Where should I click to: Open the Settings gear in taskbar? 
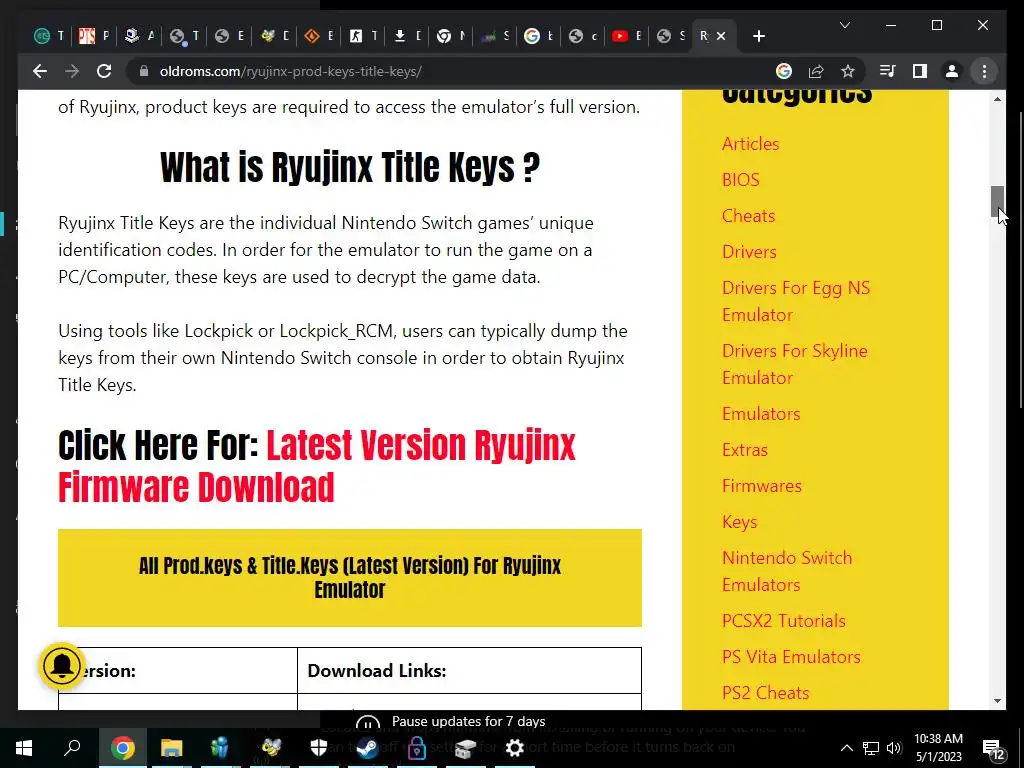coord(515,748)
